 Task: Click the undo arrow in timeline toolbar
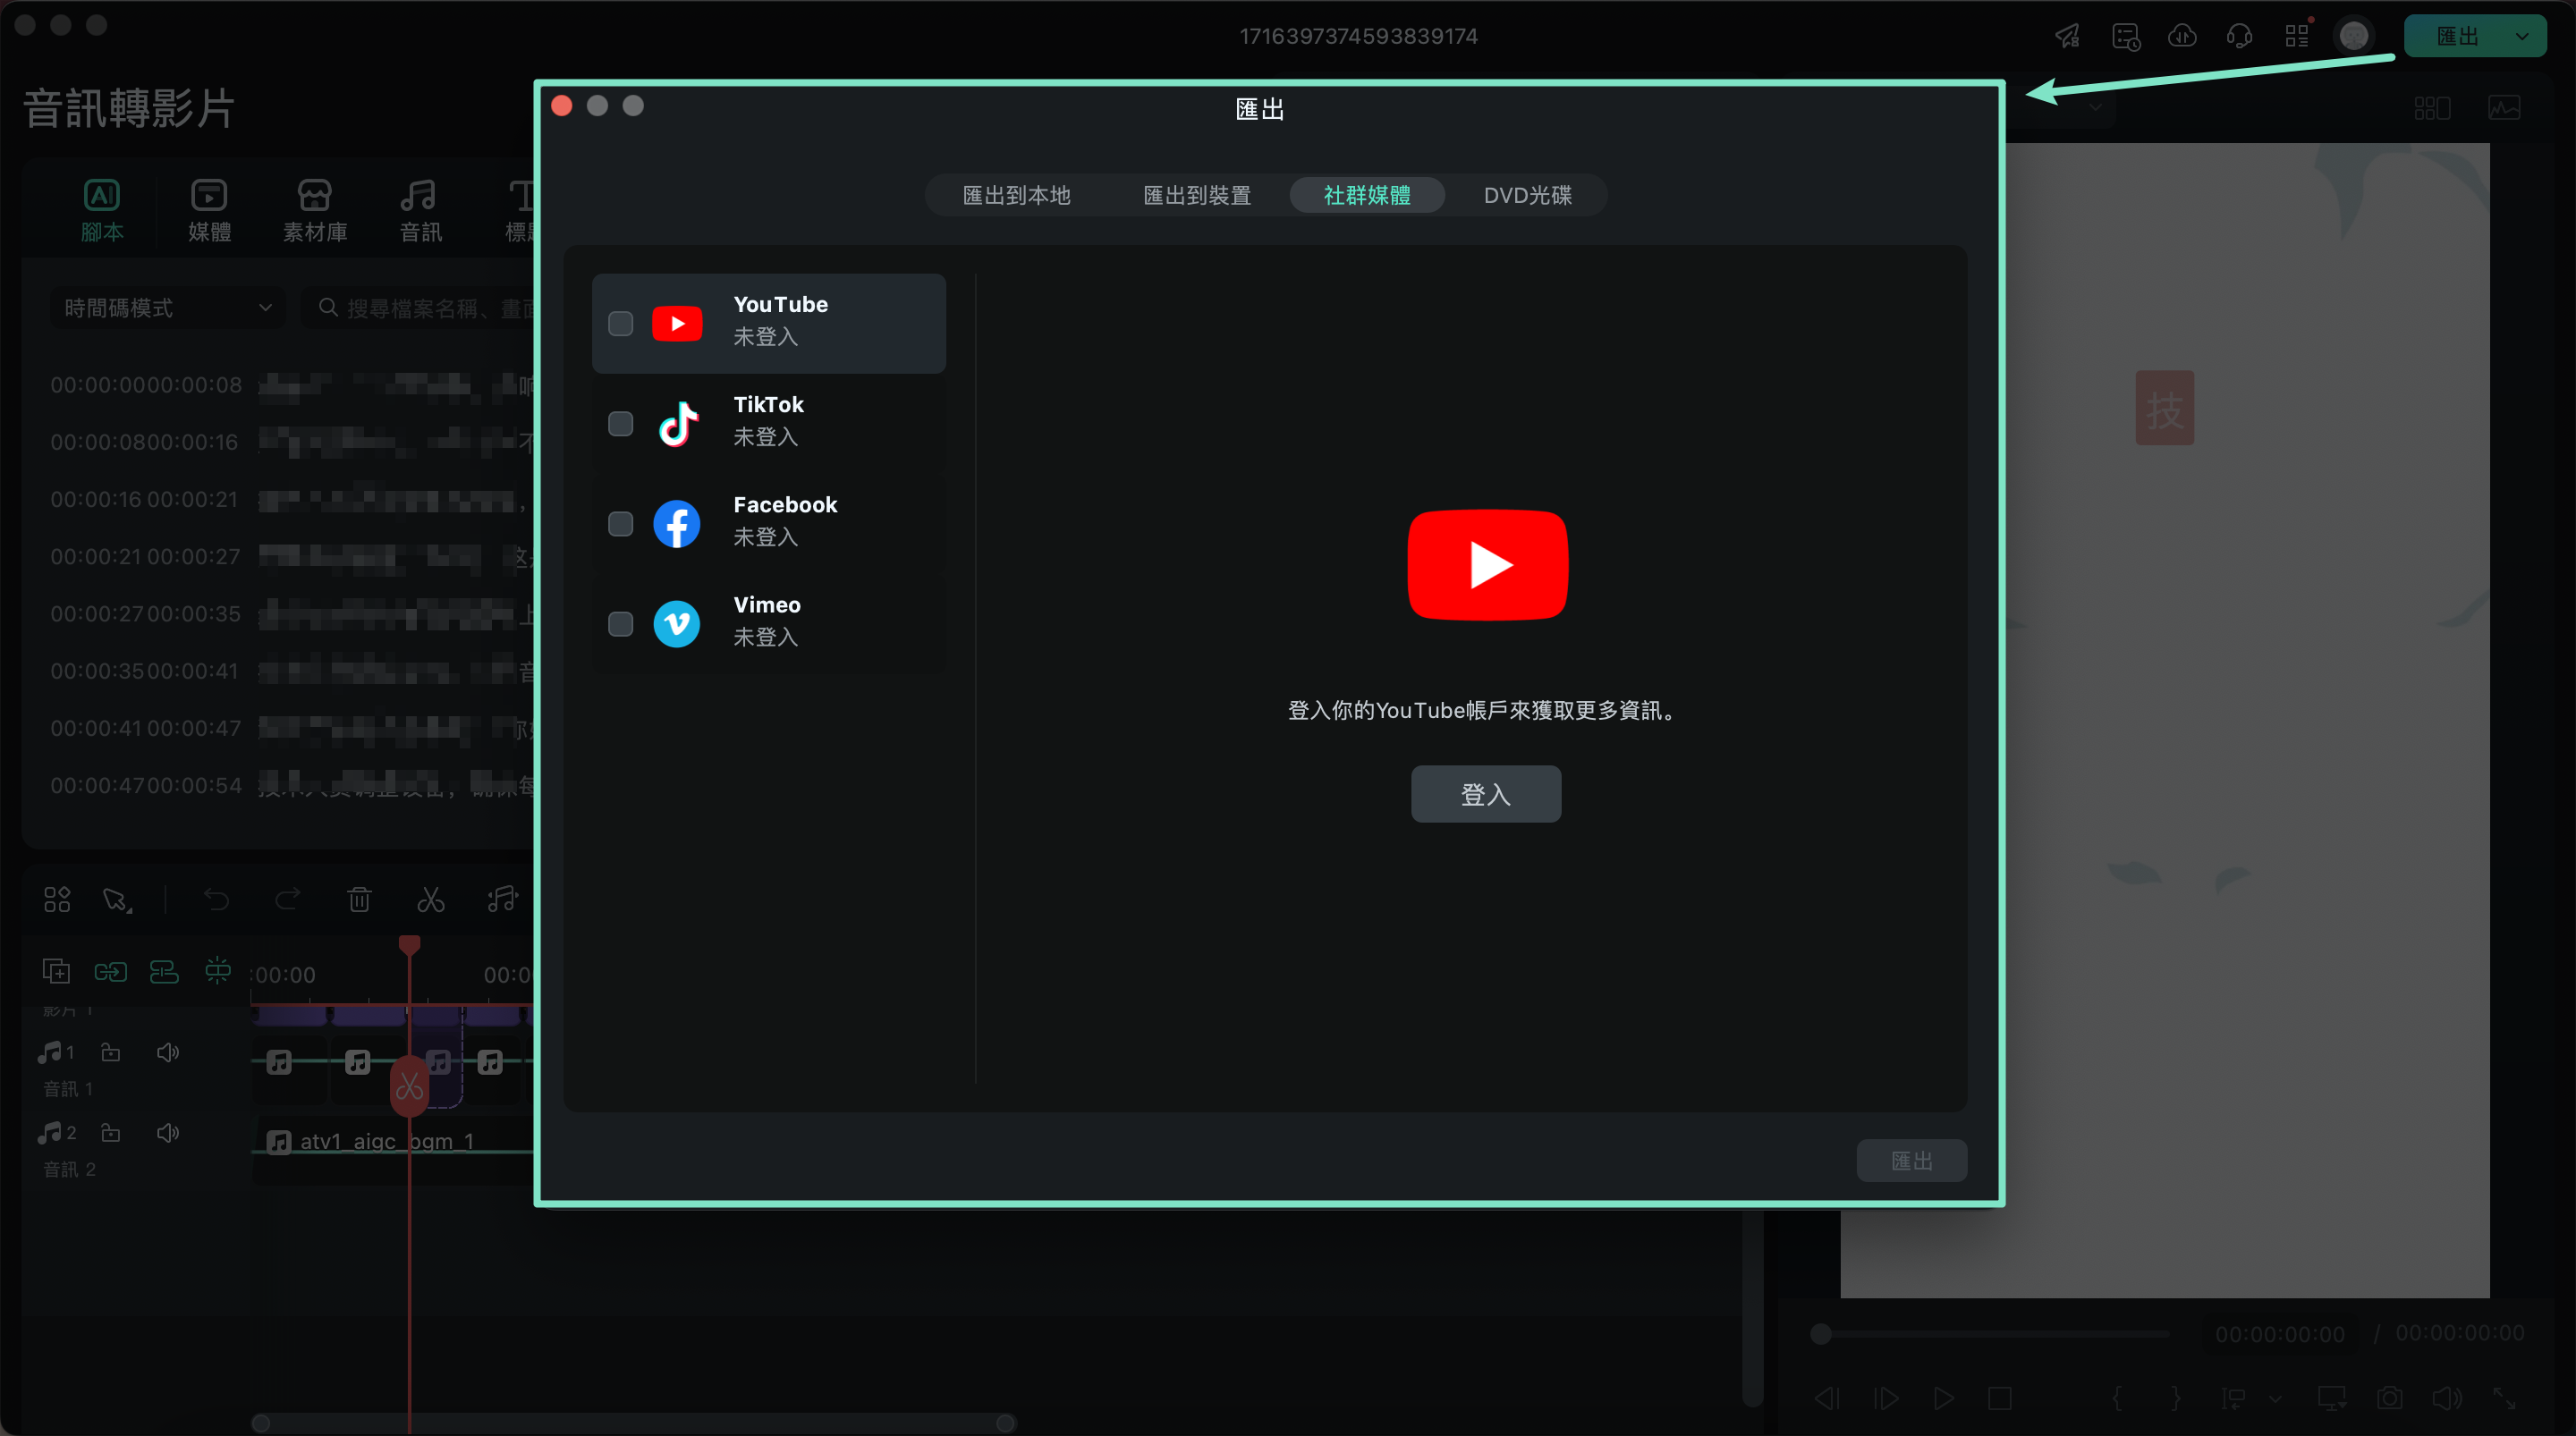(216, 899)
